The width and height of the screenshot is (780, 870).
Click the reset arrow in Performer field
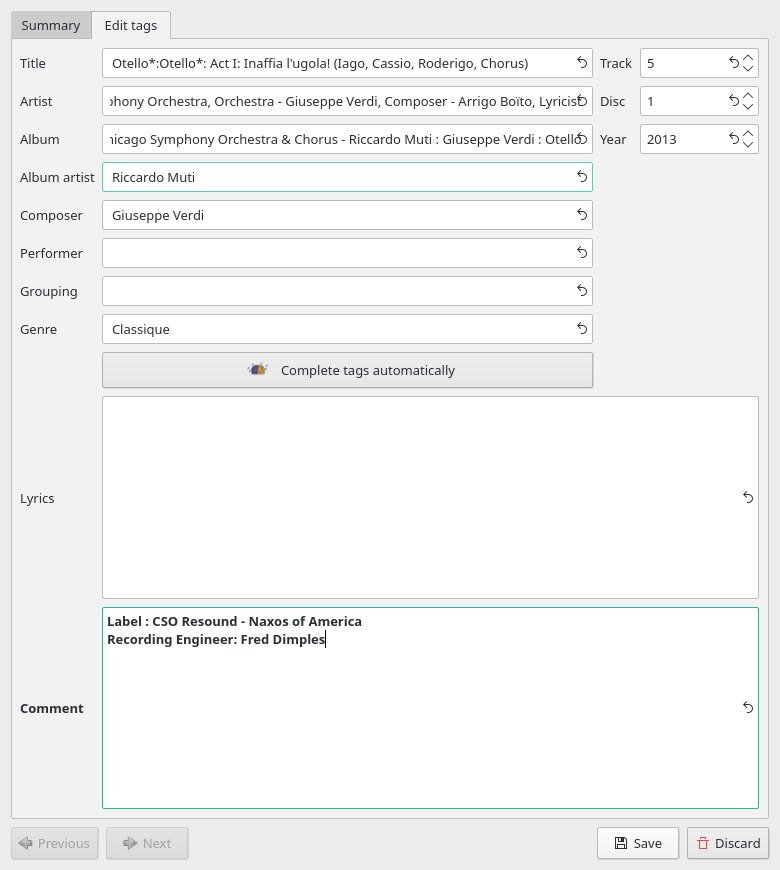tap(582, 253)
